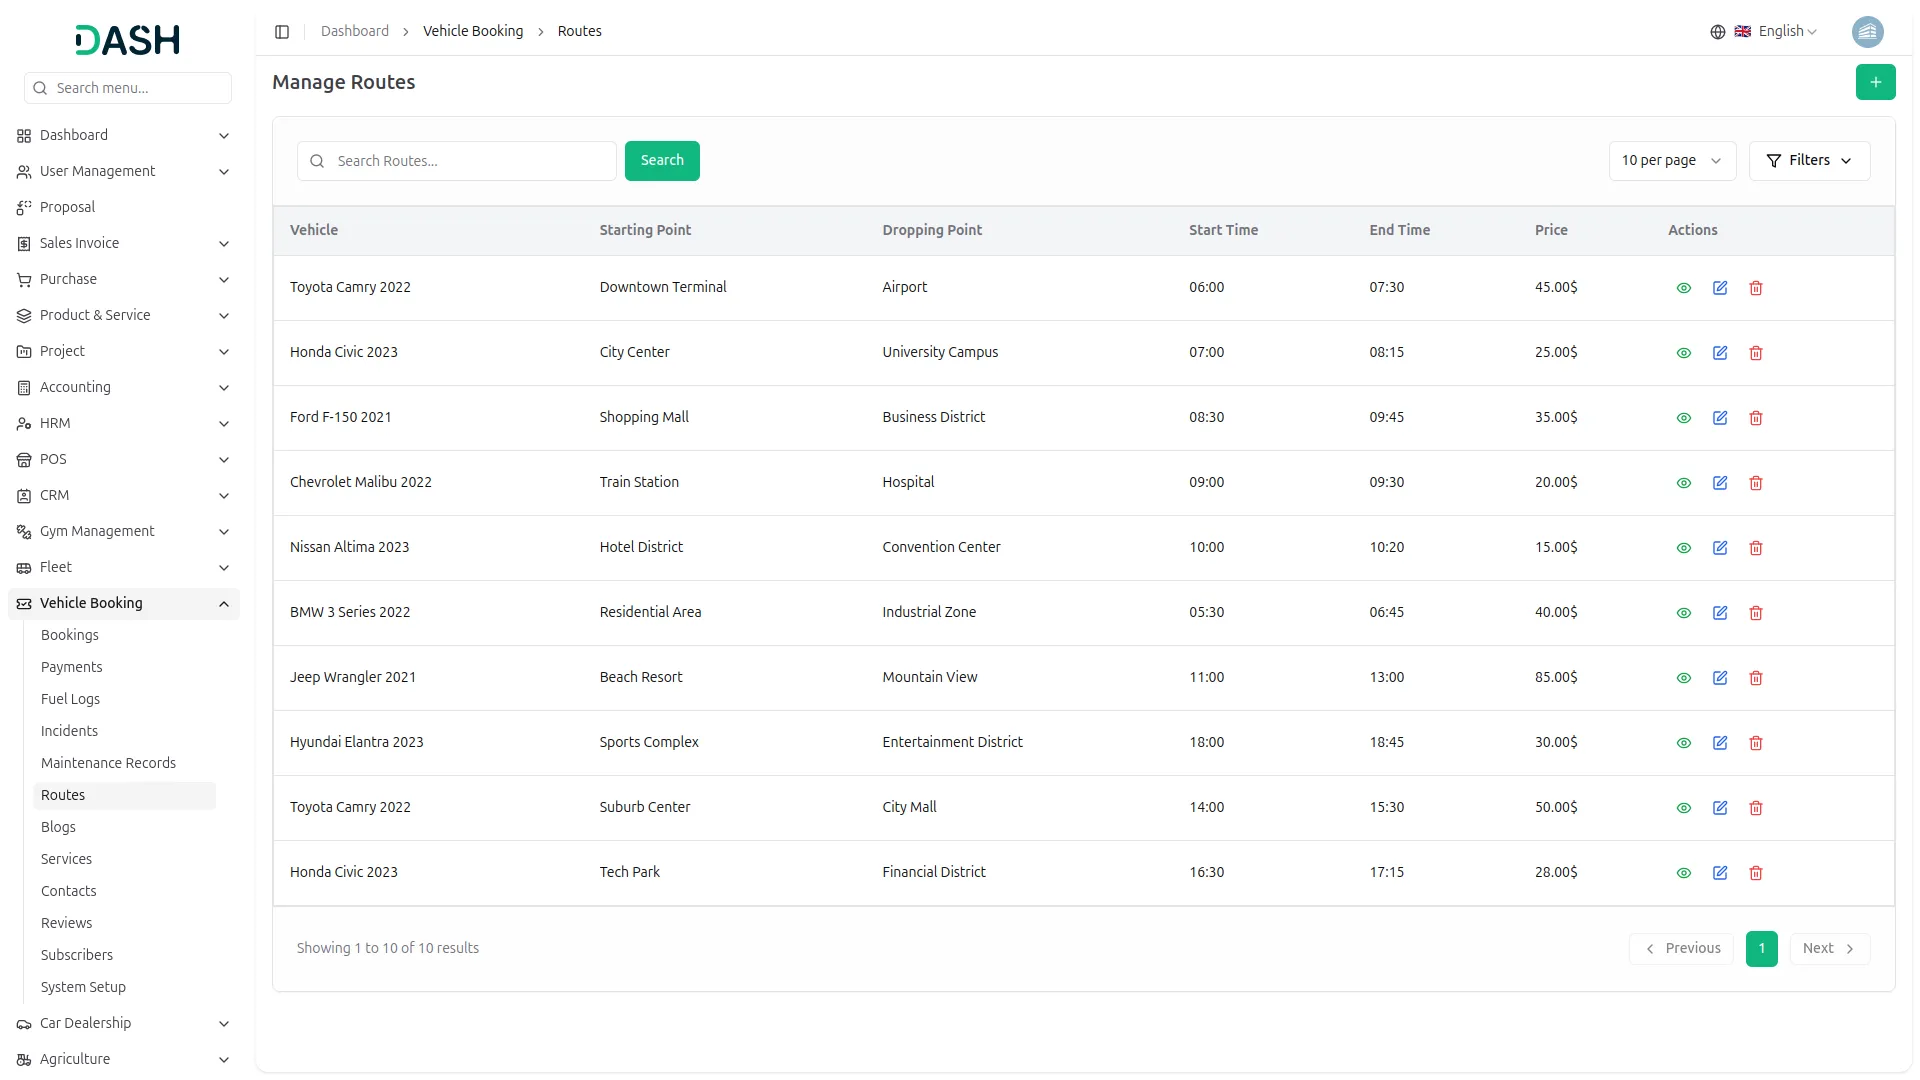Screen dimensions: 1920x1080
Task: Focus the Search Routes input field
Action: 470,161
